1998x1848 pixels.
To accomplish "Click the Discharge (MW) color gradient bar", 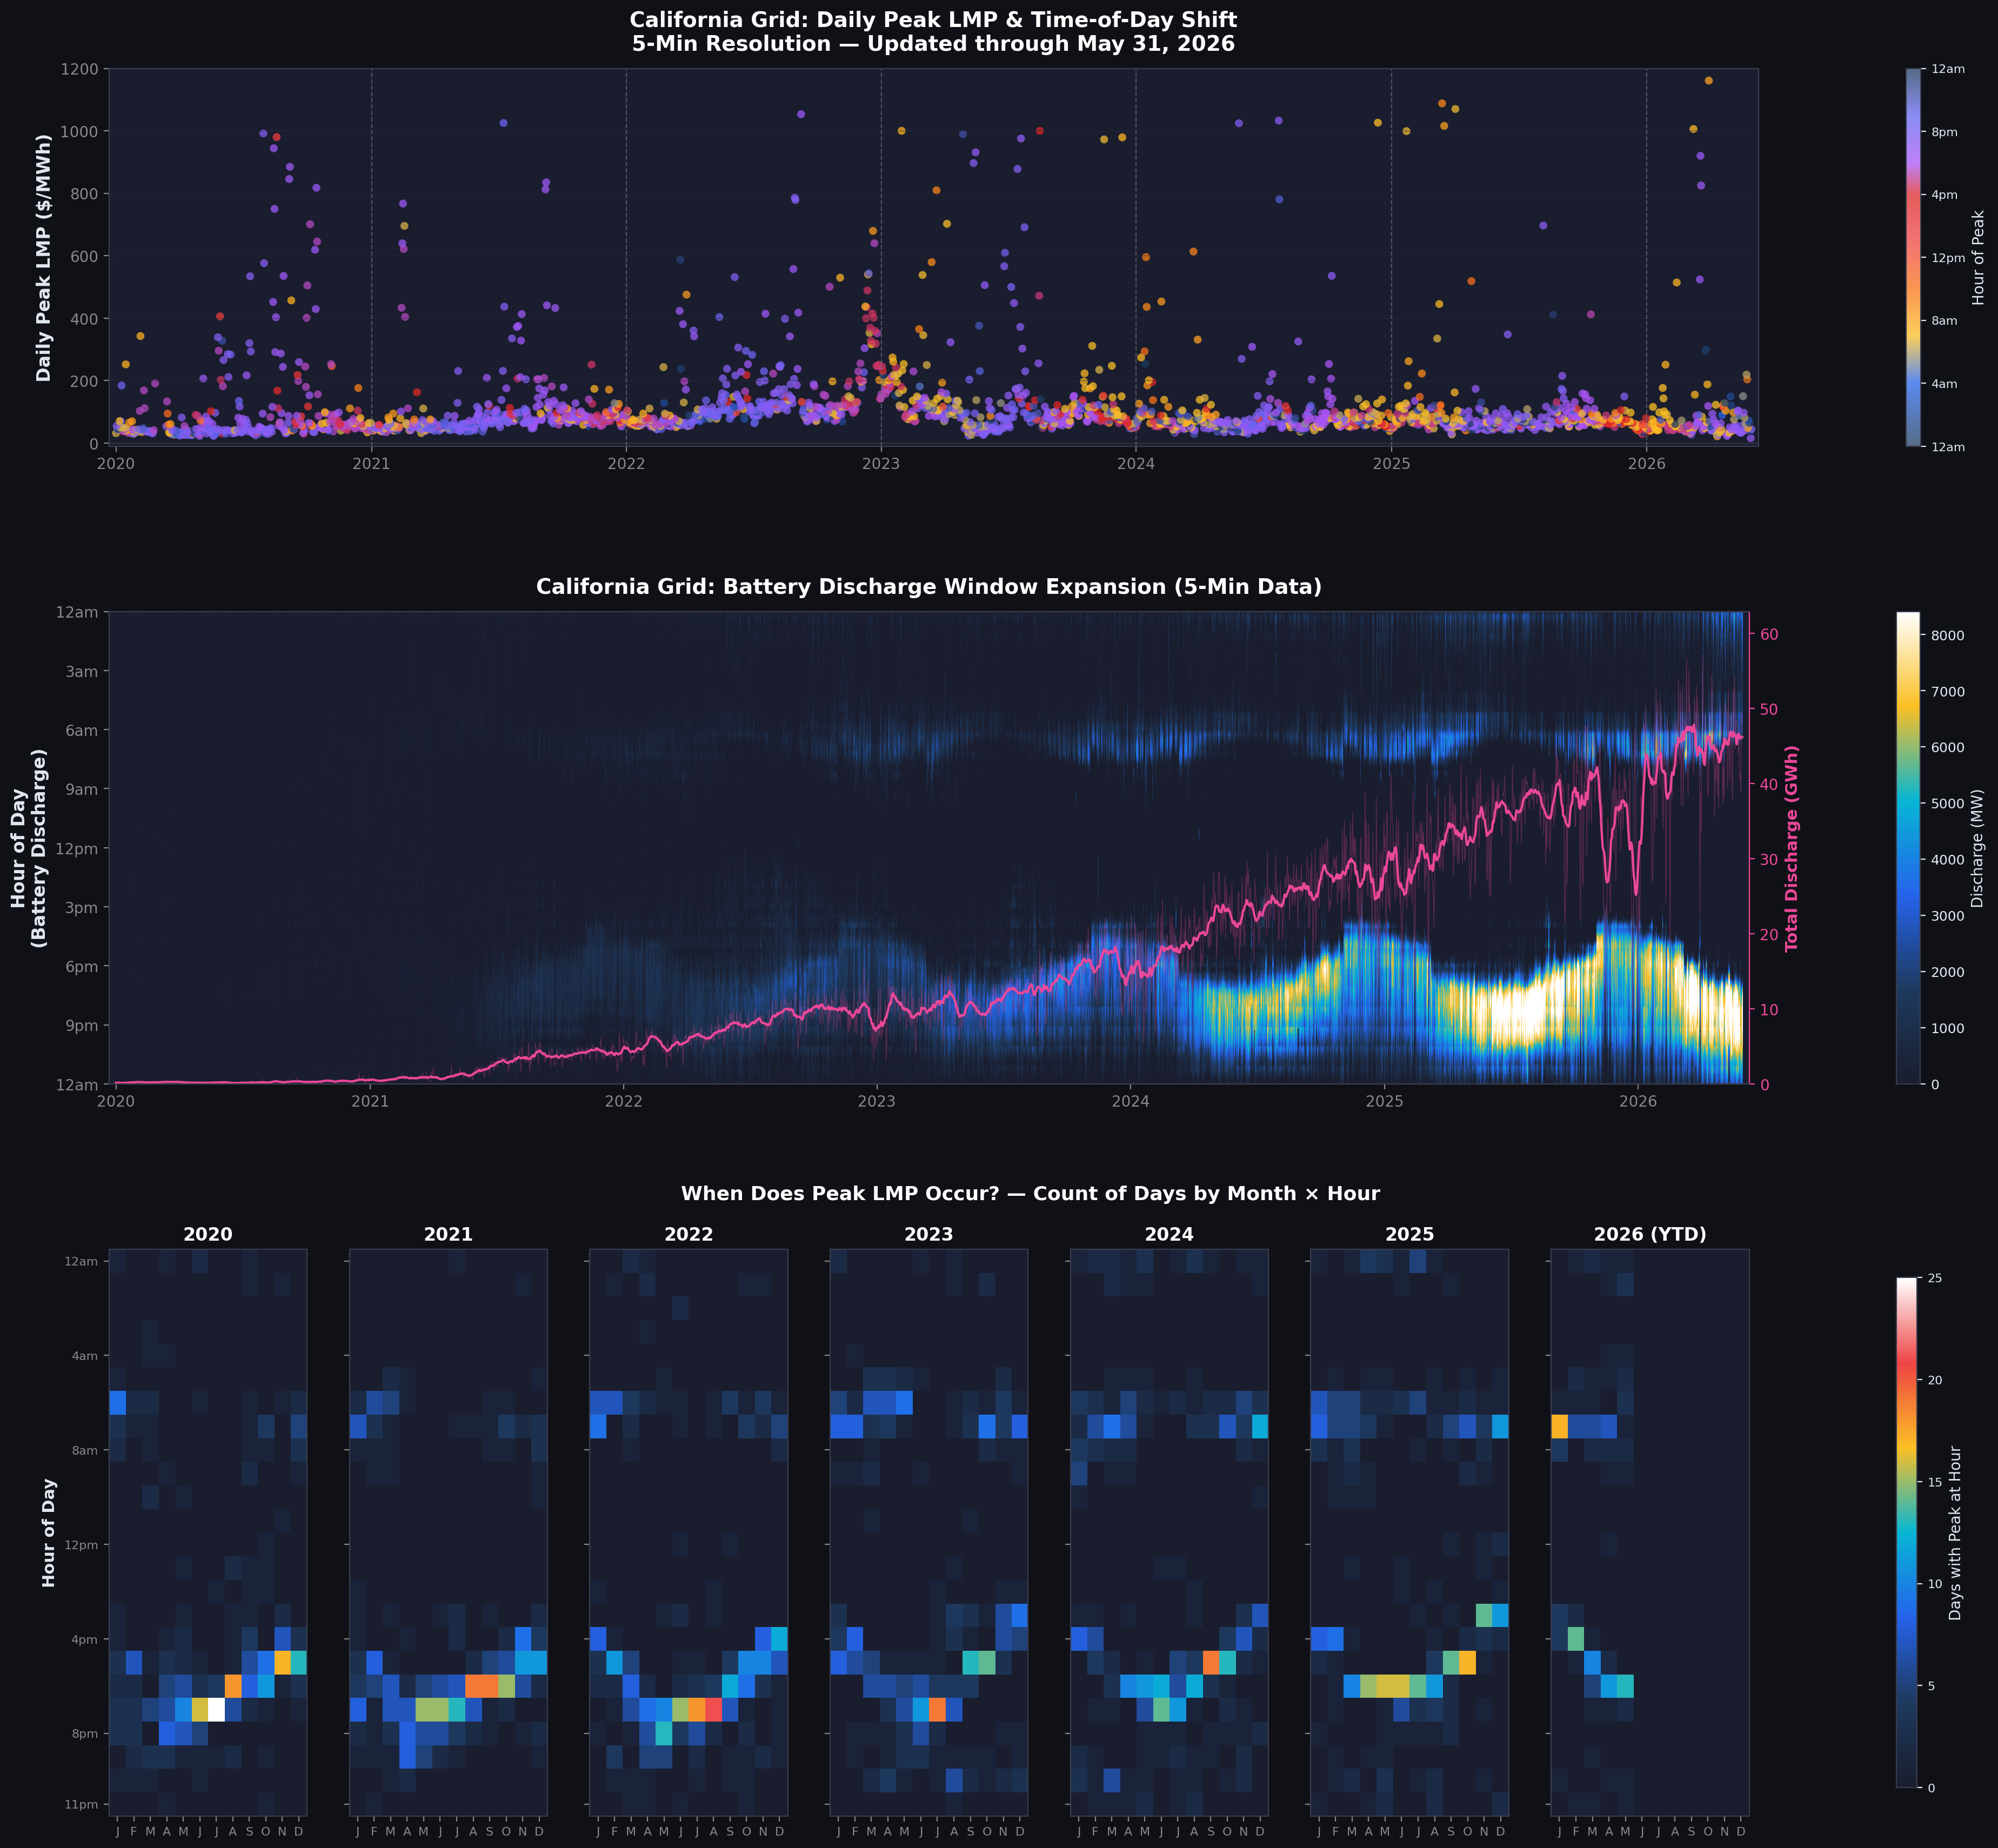I will click(1908, 848).
